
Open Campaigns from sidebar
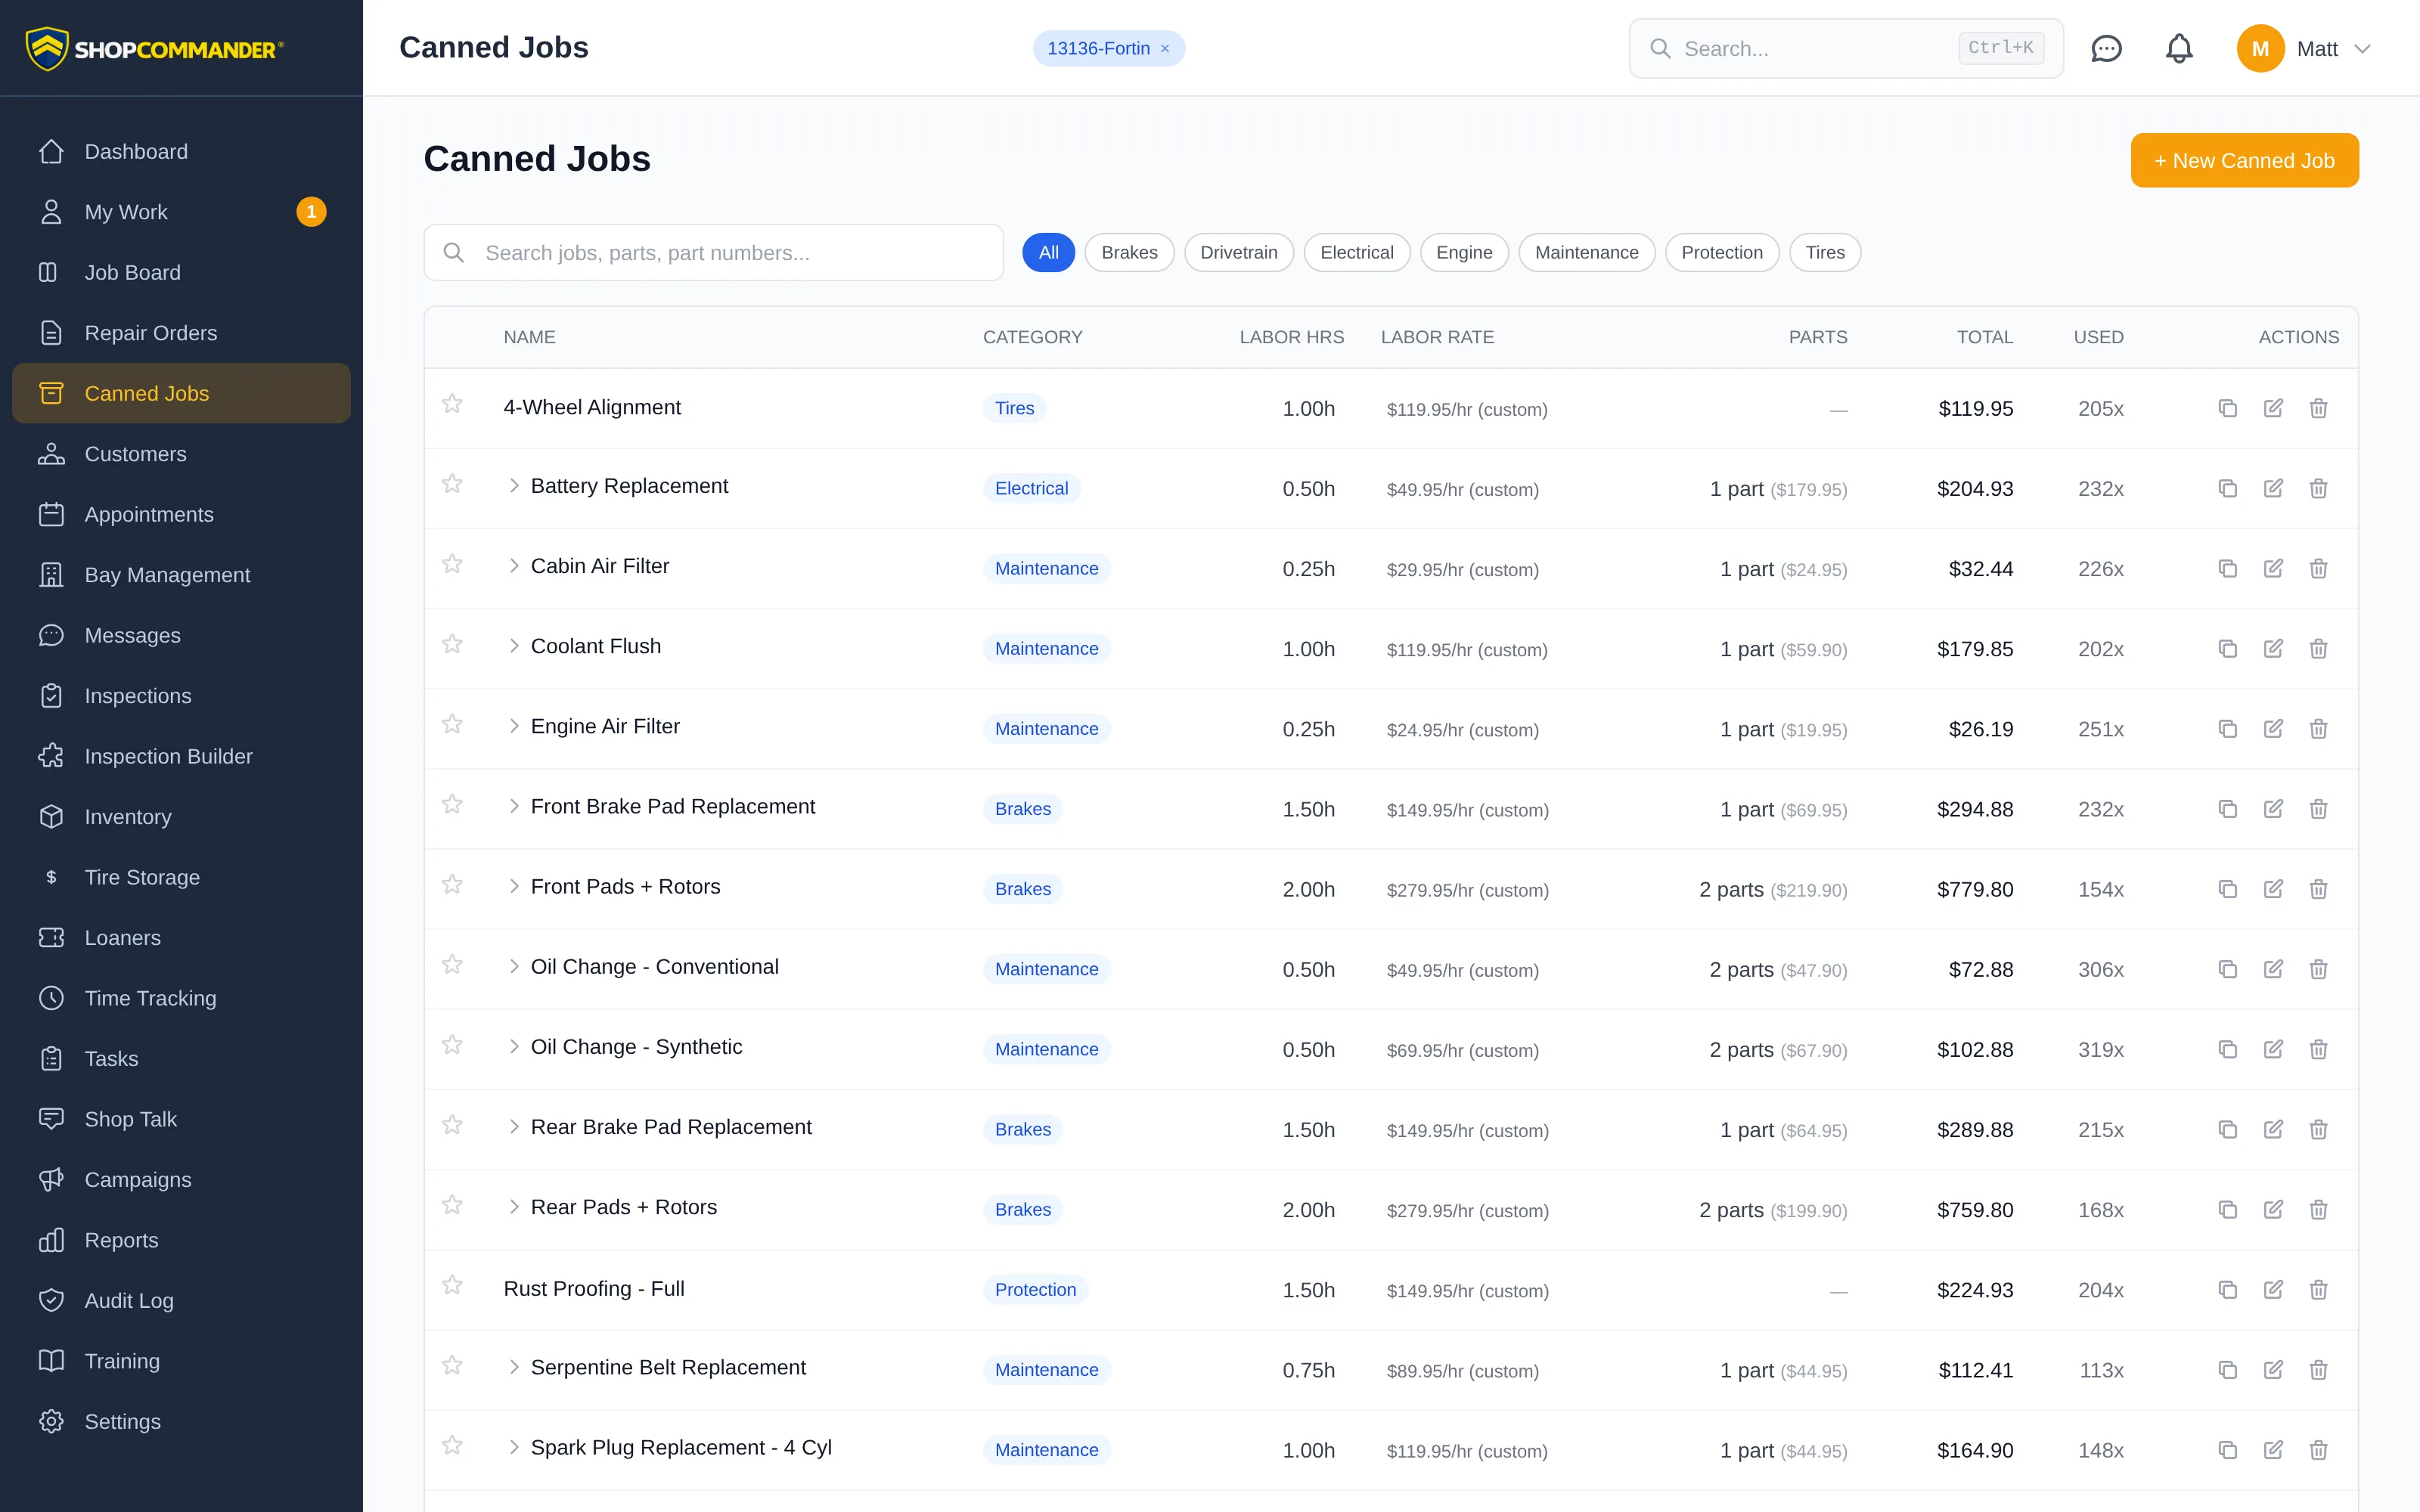tap(181, 1179)
